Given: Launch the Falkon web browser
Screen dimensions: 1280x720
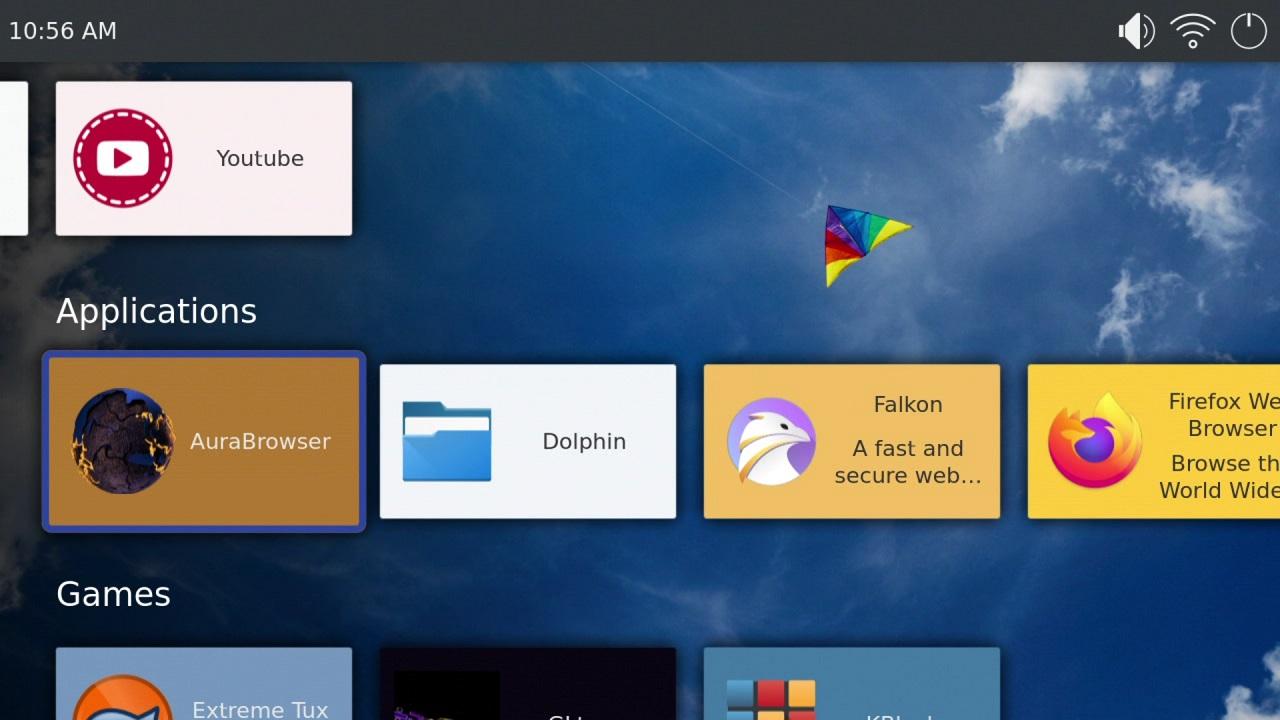Looking at the screenshot, I should coord(851,441).
